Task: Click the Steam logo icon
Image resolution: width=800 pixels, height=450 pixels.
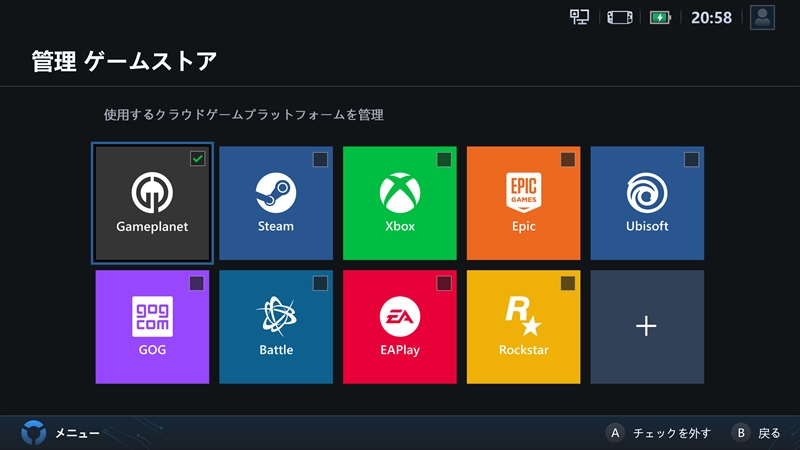Action: (276, 193)
